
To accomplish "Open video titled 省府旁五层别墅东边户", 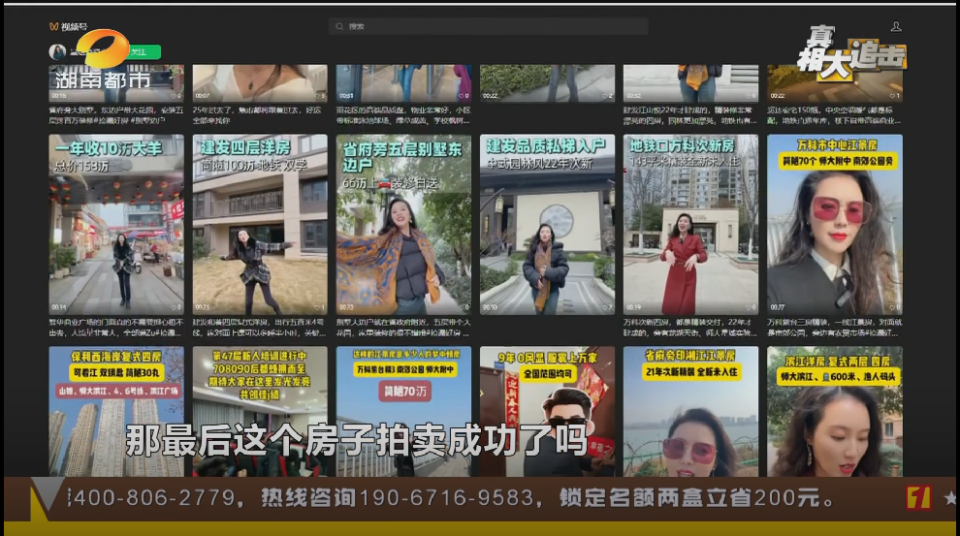I will click(x=403, y=224).
